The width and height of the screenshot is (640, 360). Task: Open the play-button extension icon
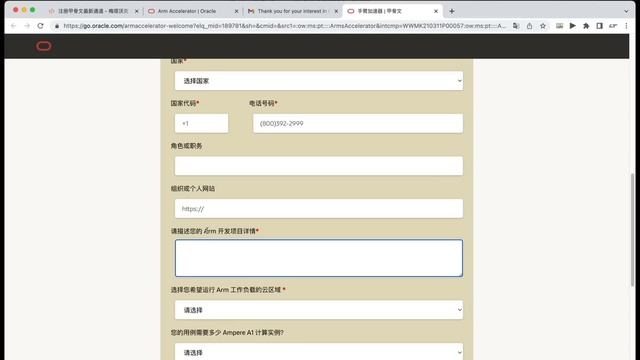[x=573, y=26]
